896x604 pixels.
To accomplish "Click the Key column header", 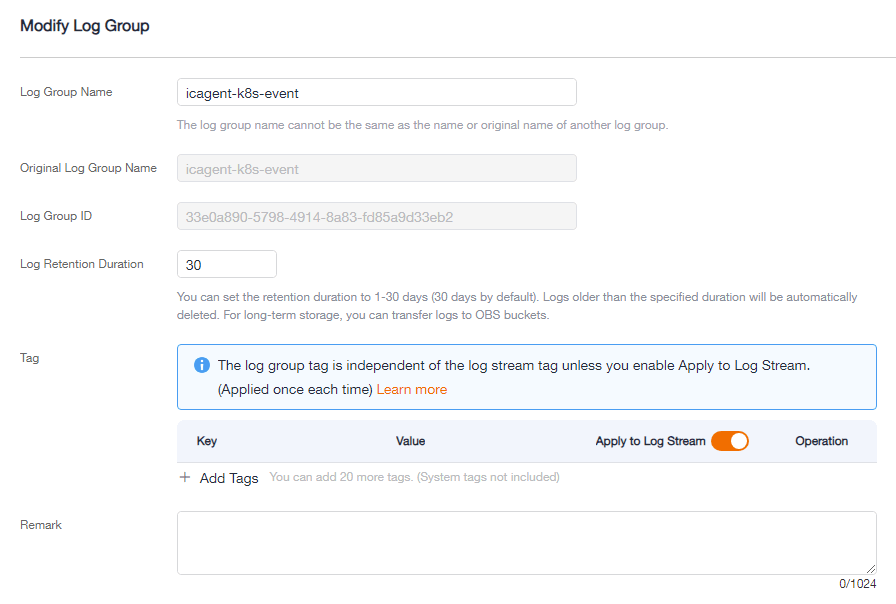I will click(x=207, y=441).
